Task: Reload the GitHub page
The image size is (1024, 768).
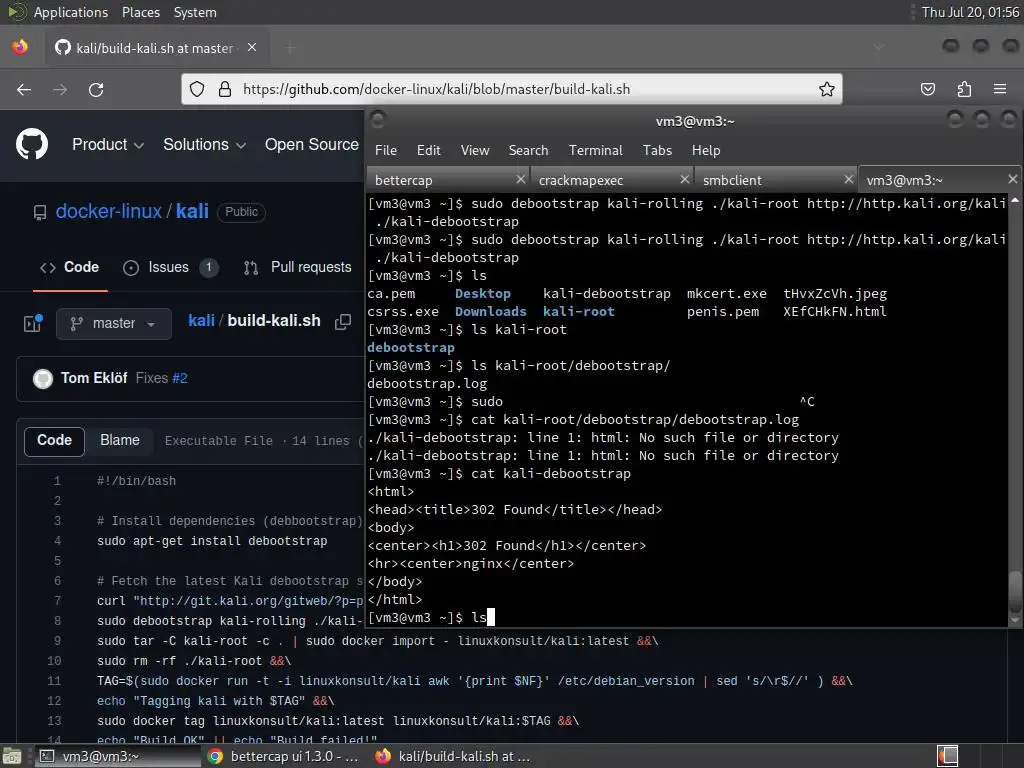Action: coord(96,89)
